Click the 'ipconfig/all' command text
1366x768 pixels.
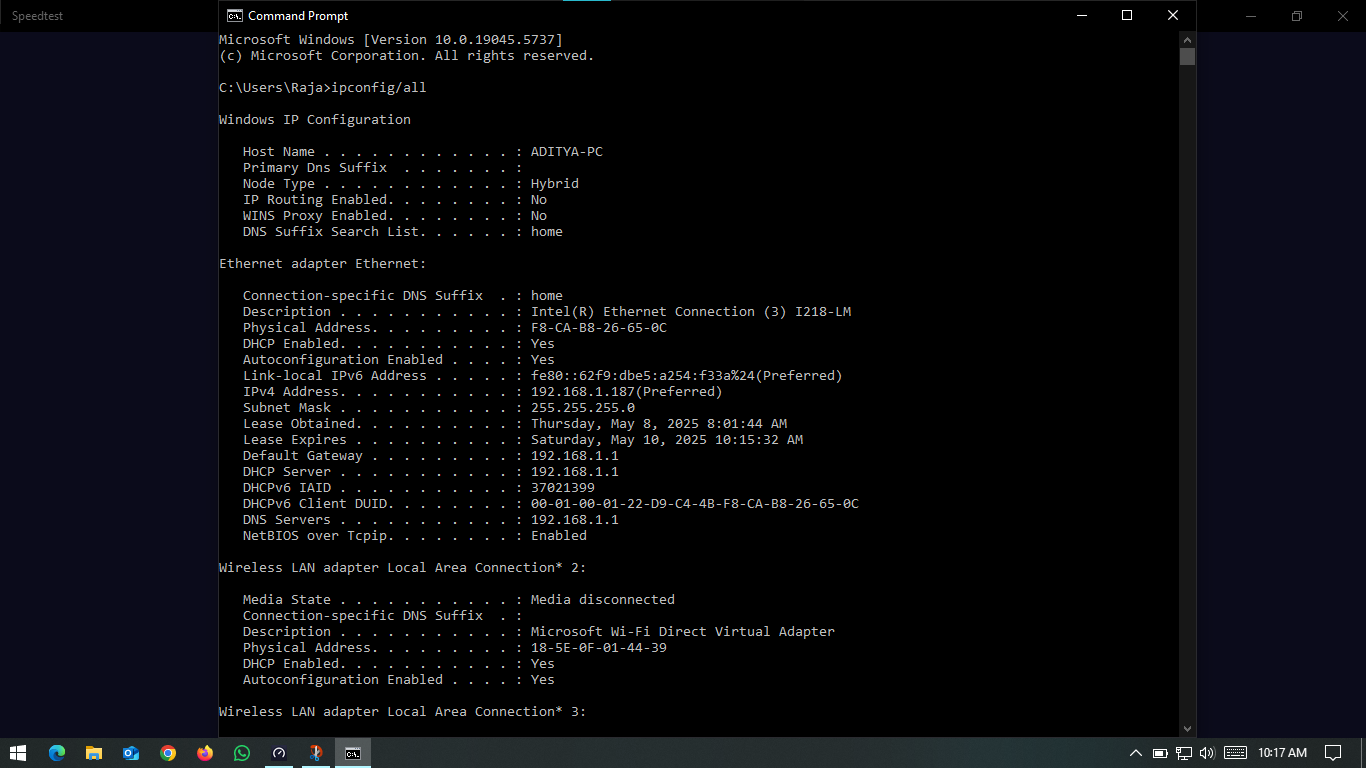[379, 88]
